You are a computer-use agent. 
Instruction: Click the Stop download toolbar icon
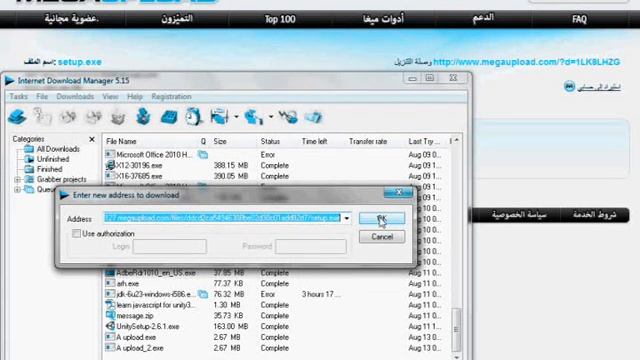[68, 117]
